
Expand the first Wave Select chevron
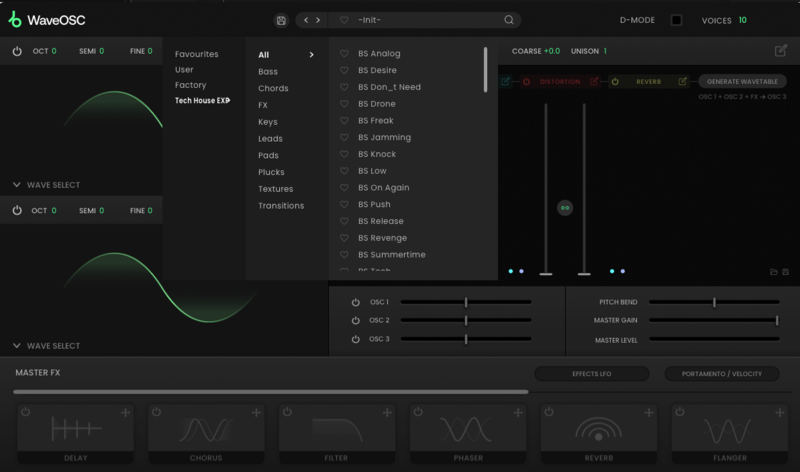(17, 185)
